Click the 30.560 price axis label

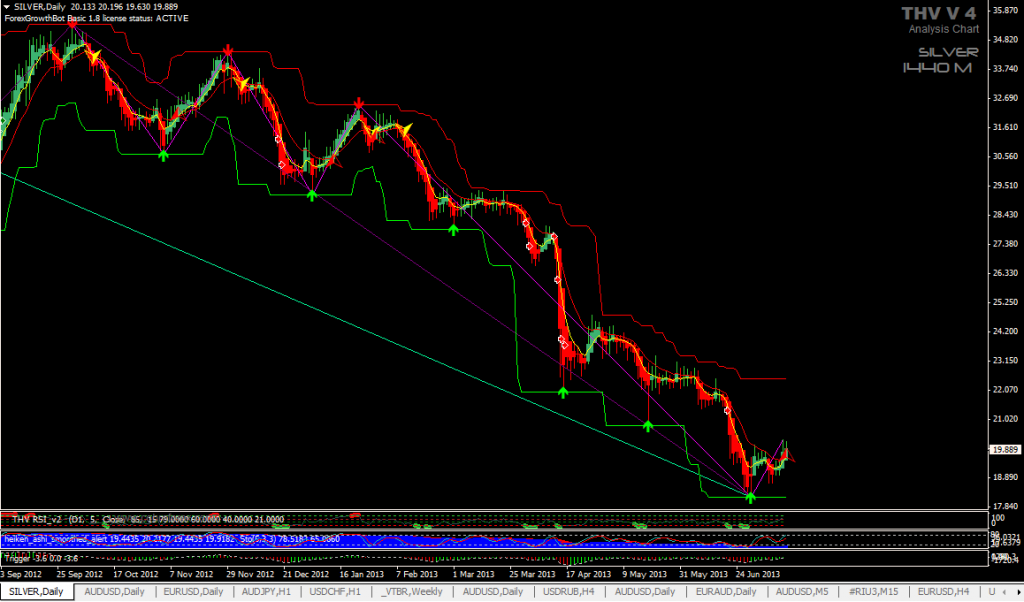click(1006, 156)
